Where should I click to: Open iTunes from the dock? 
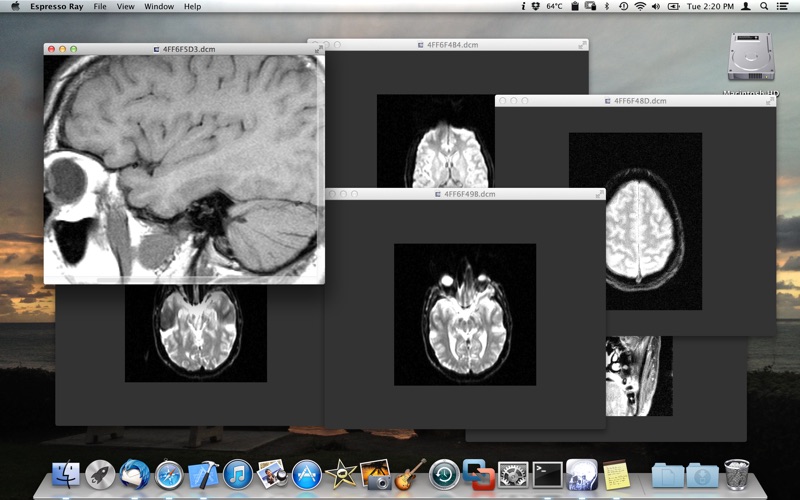[237, 474]
